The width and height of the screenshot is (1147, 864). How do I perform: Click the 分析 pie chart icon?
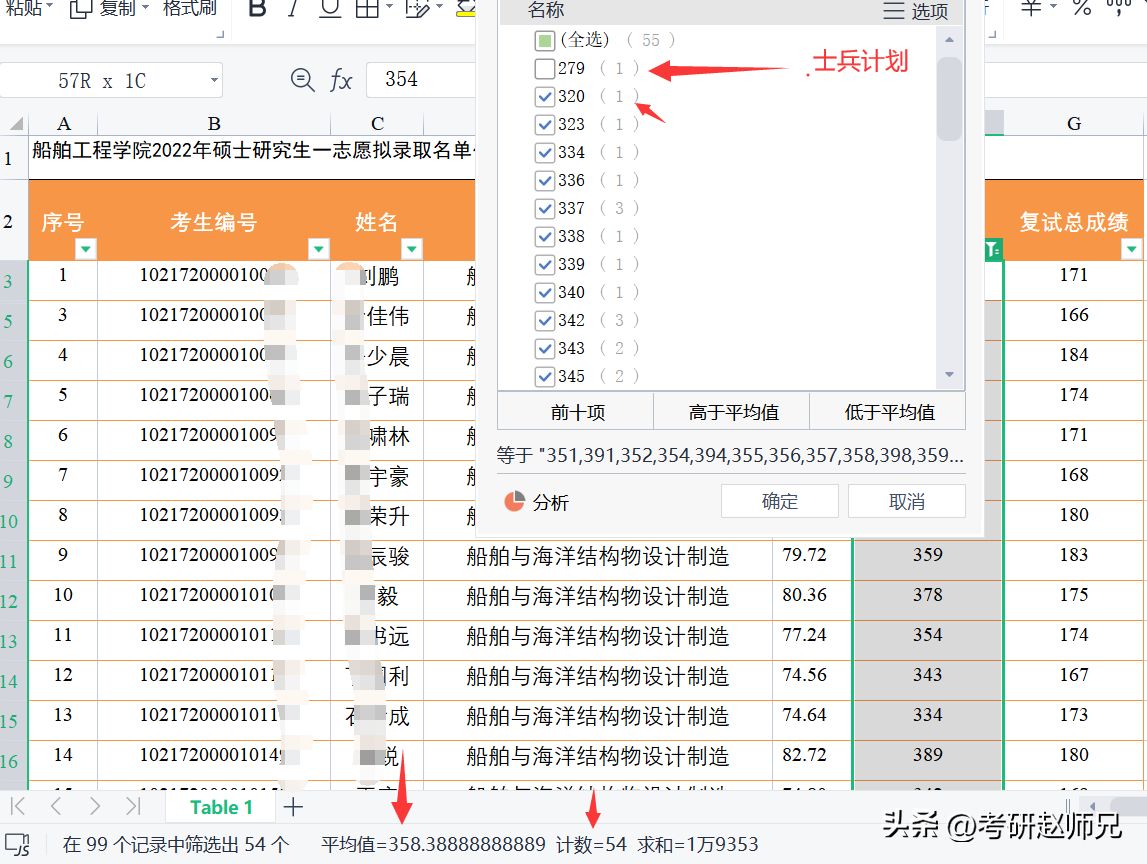(514, 501)
